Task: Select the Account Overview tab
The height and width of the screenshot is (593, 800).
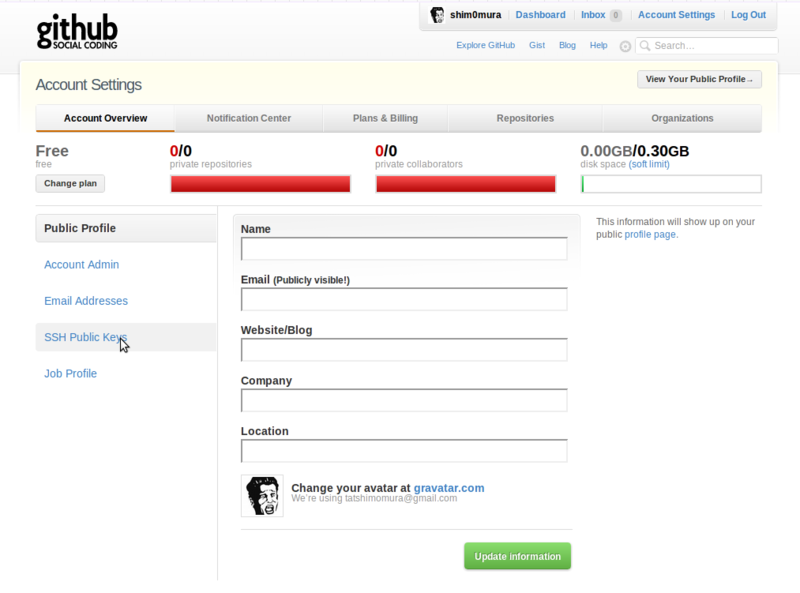Action: click(x=105, y=118)
